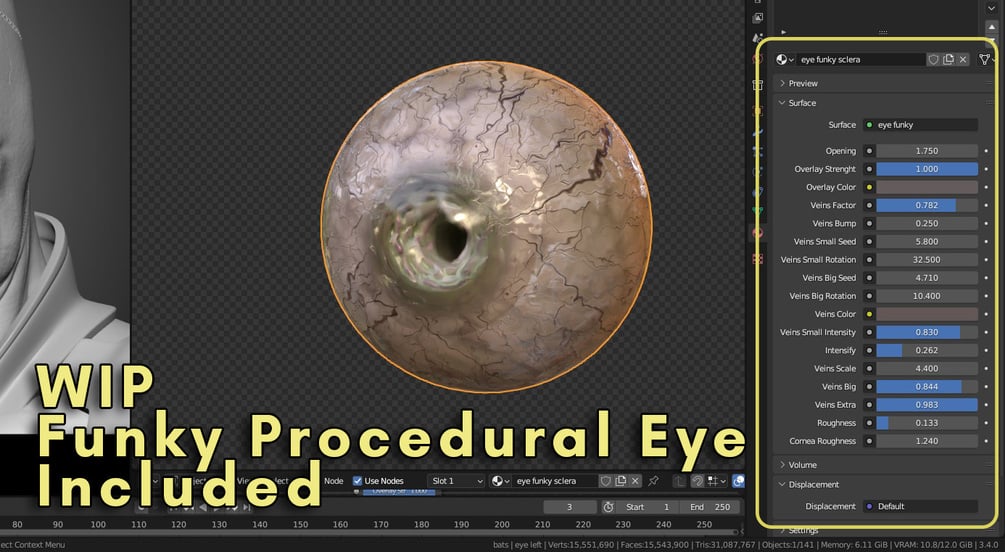
Task: Click the backdrop toggle sphere in node header
Action: [x=738, y=481]
